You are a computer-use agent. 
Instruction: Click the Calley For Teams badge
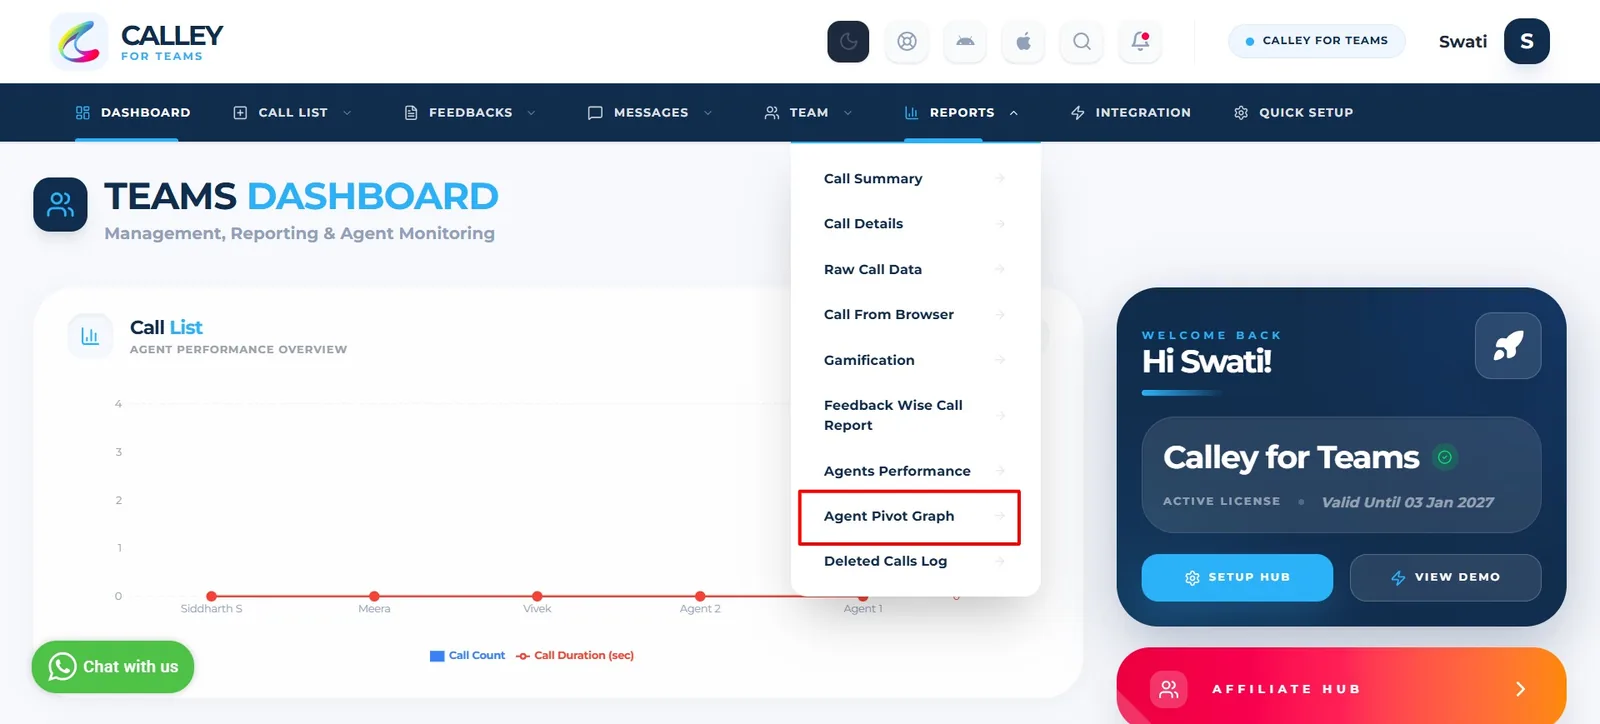click(x=1316, y=41)
